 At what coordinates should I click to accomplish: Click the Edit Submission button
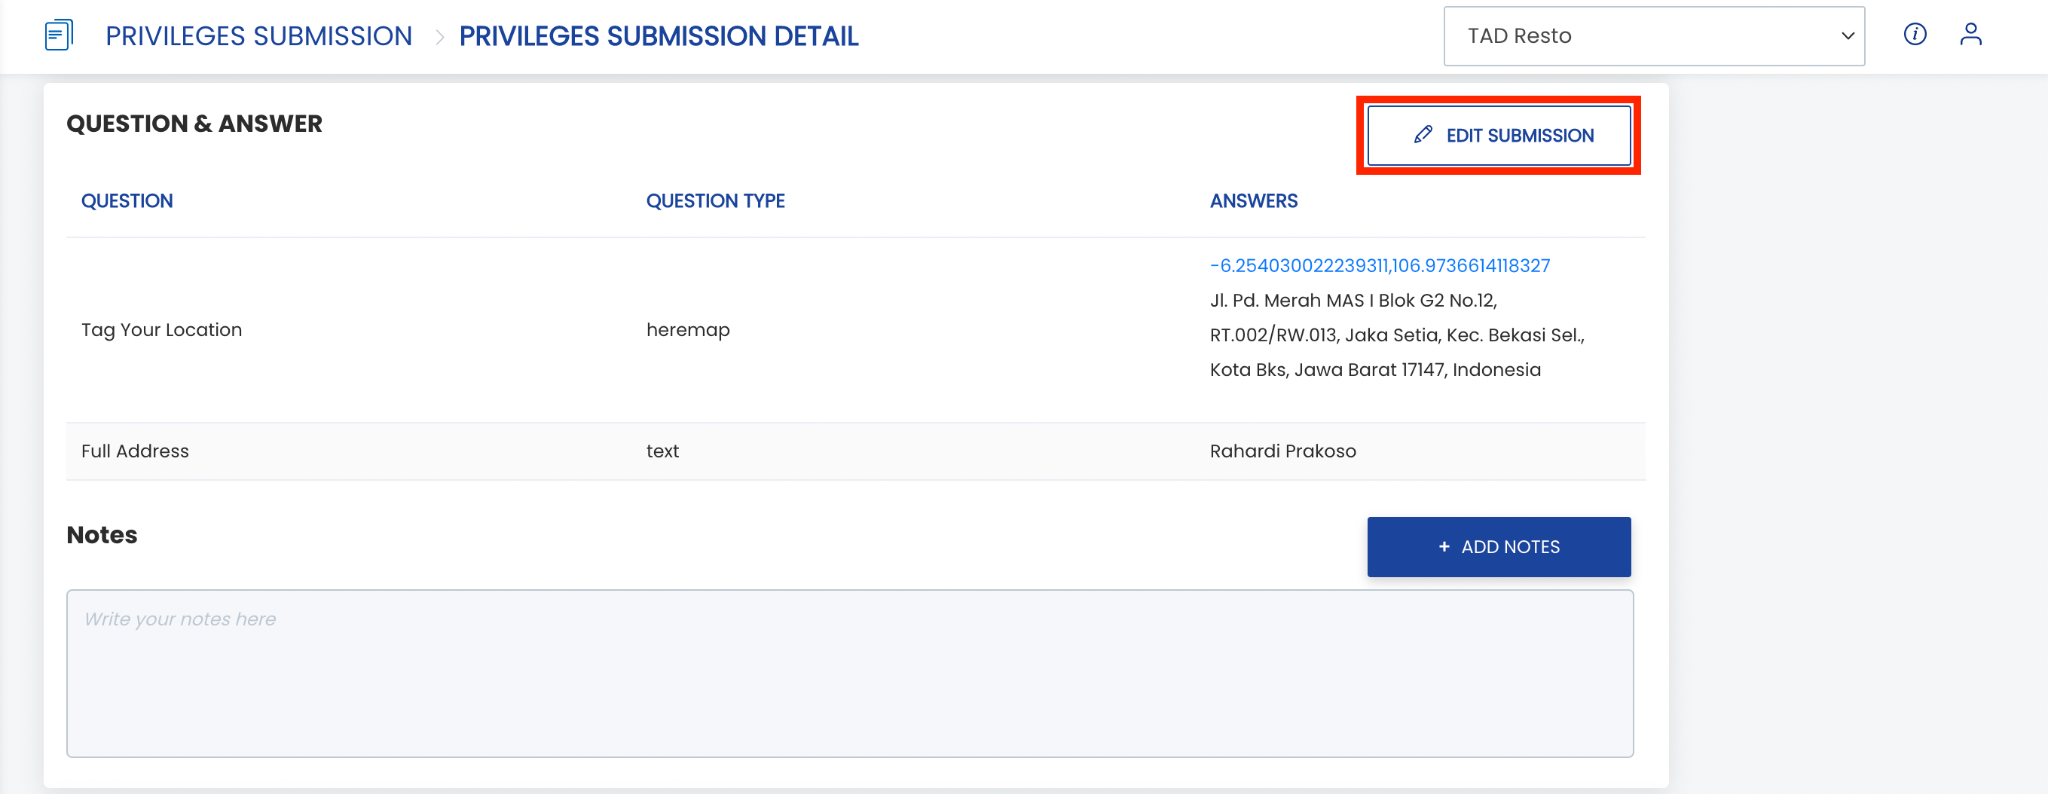click(1499, 135)
